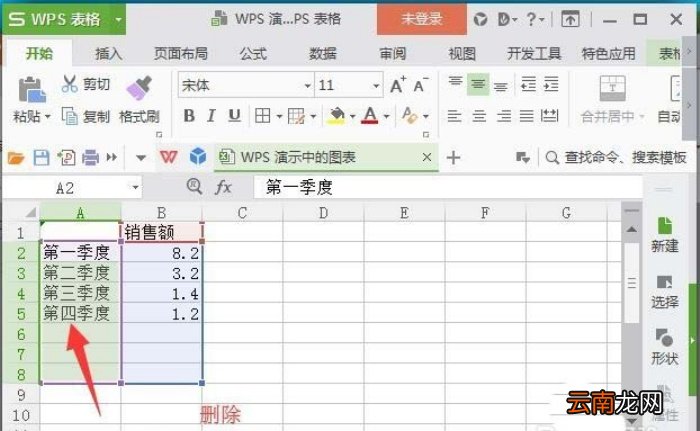Click the save floppy disk icon
700x431 pixels.
click(41, 158)
